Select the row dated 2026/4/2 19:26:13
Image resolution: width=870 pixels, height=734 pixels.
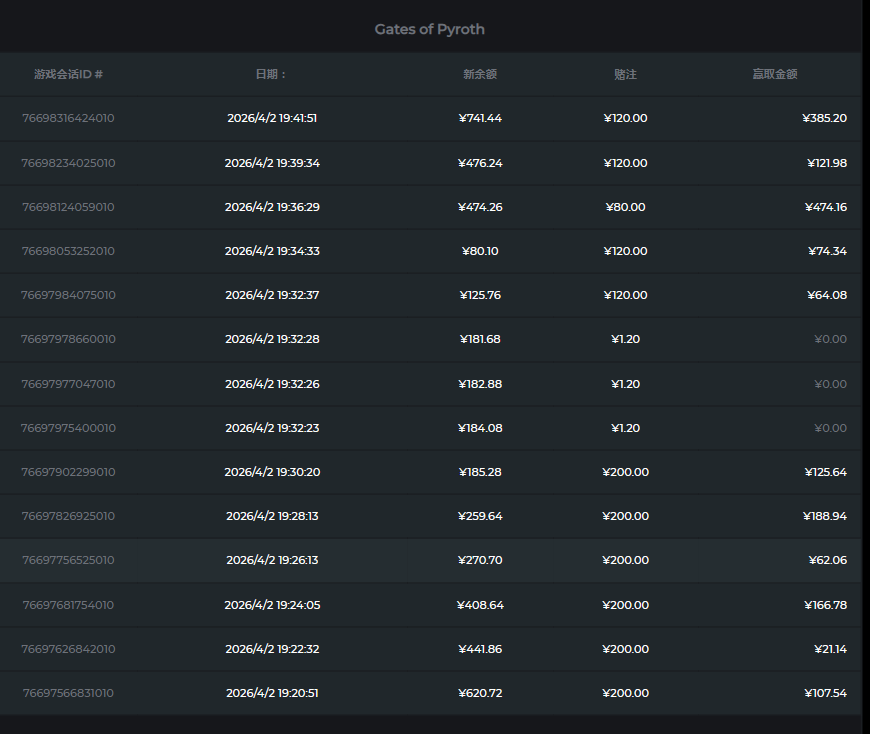272,560
